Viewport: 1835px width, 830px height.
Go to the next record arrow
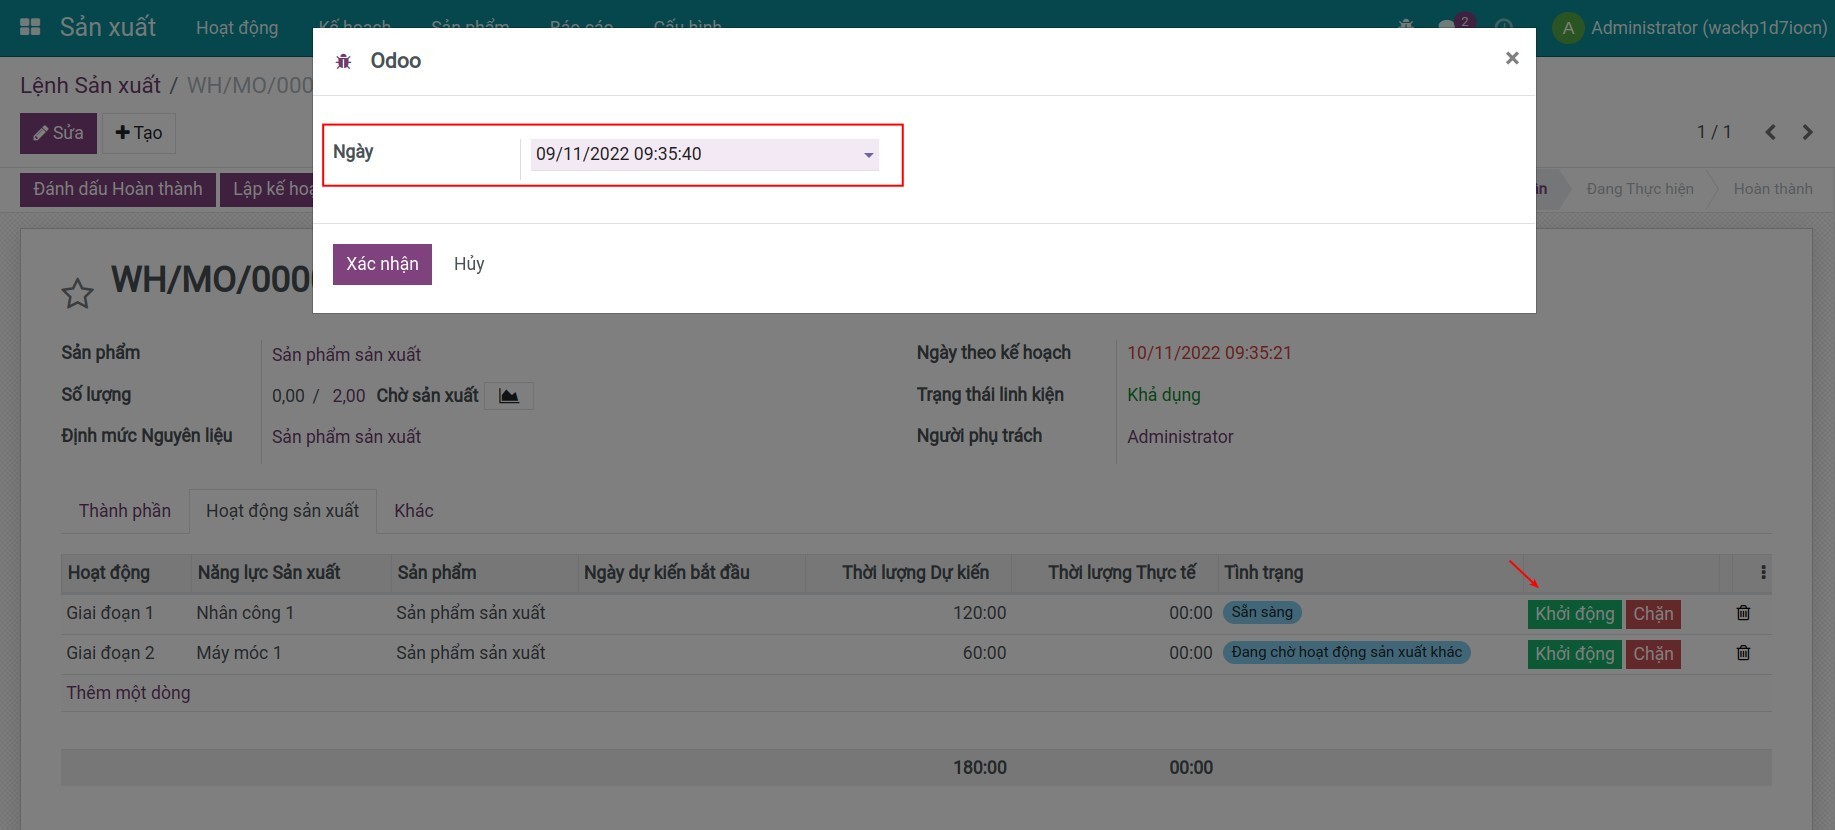(1807, 132)
